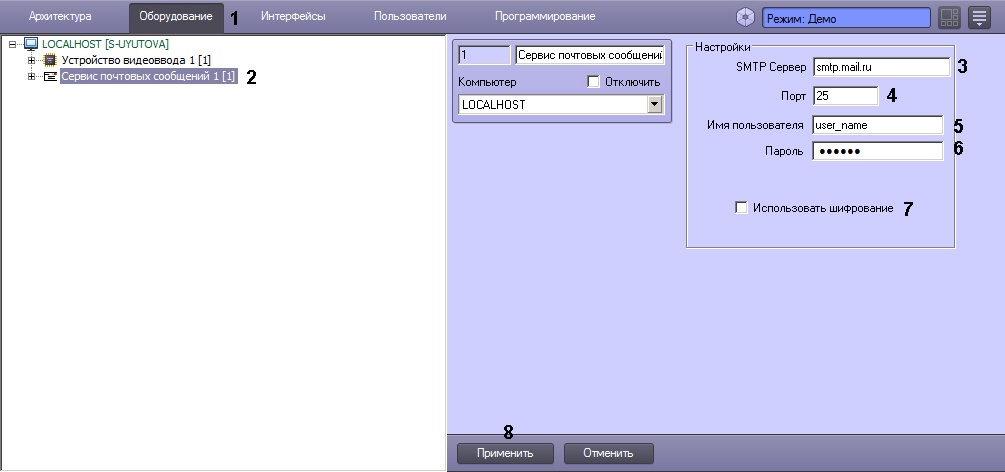The height and width of the screenshot is (472, 1005).
Task: Collapse the LOCALHOST tree node
Action: [x=12, y=44]
